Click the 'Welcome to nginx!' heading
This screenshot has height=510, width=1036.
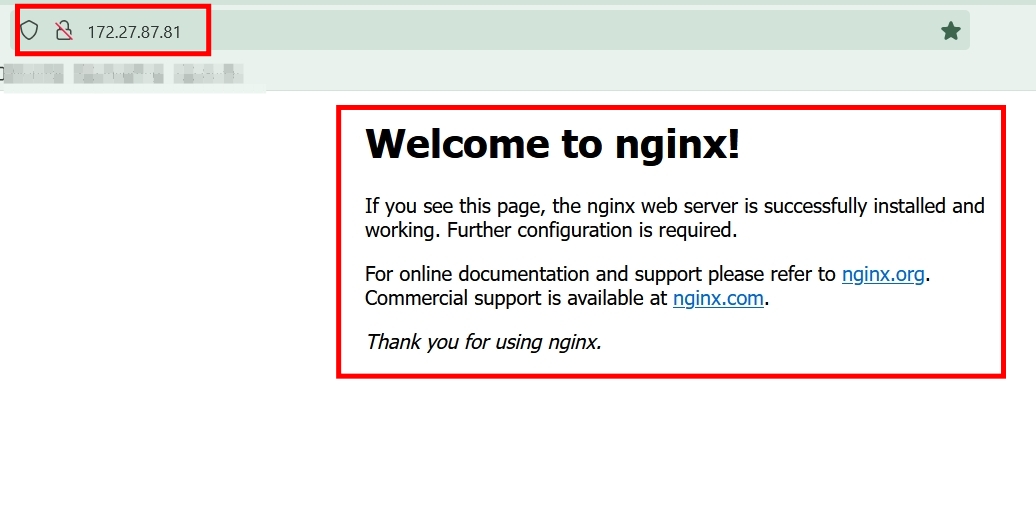click(552, 143)
